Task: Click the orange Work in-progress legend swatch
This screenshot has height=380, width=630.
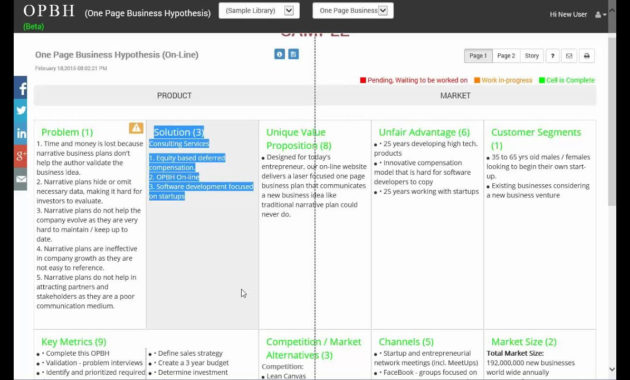Action: tap(477, 80)
